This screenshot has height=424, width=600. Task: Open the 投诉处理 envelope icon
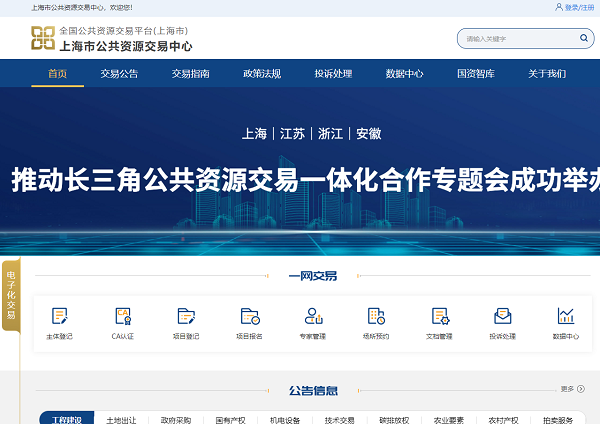click(502, 316)
